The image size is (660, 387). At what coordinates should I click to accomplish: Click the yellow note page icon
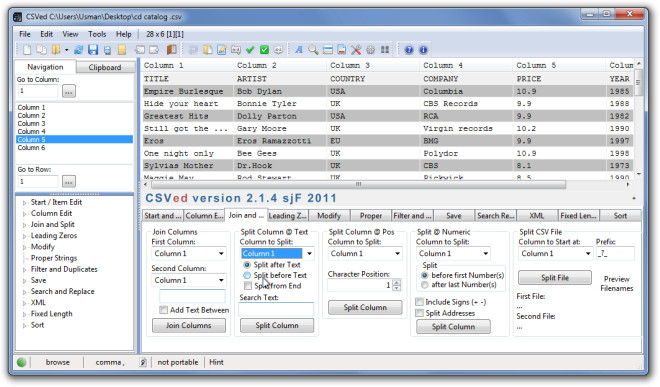tap(122, 50)
